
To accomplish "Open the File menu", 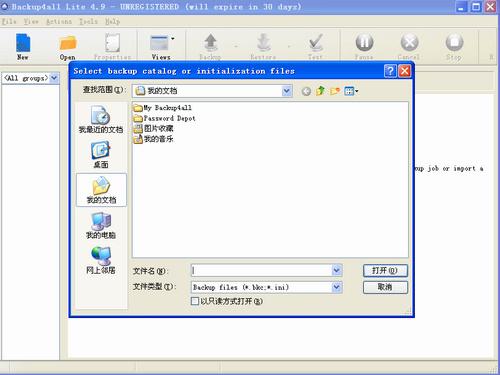I will point(9,22).
